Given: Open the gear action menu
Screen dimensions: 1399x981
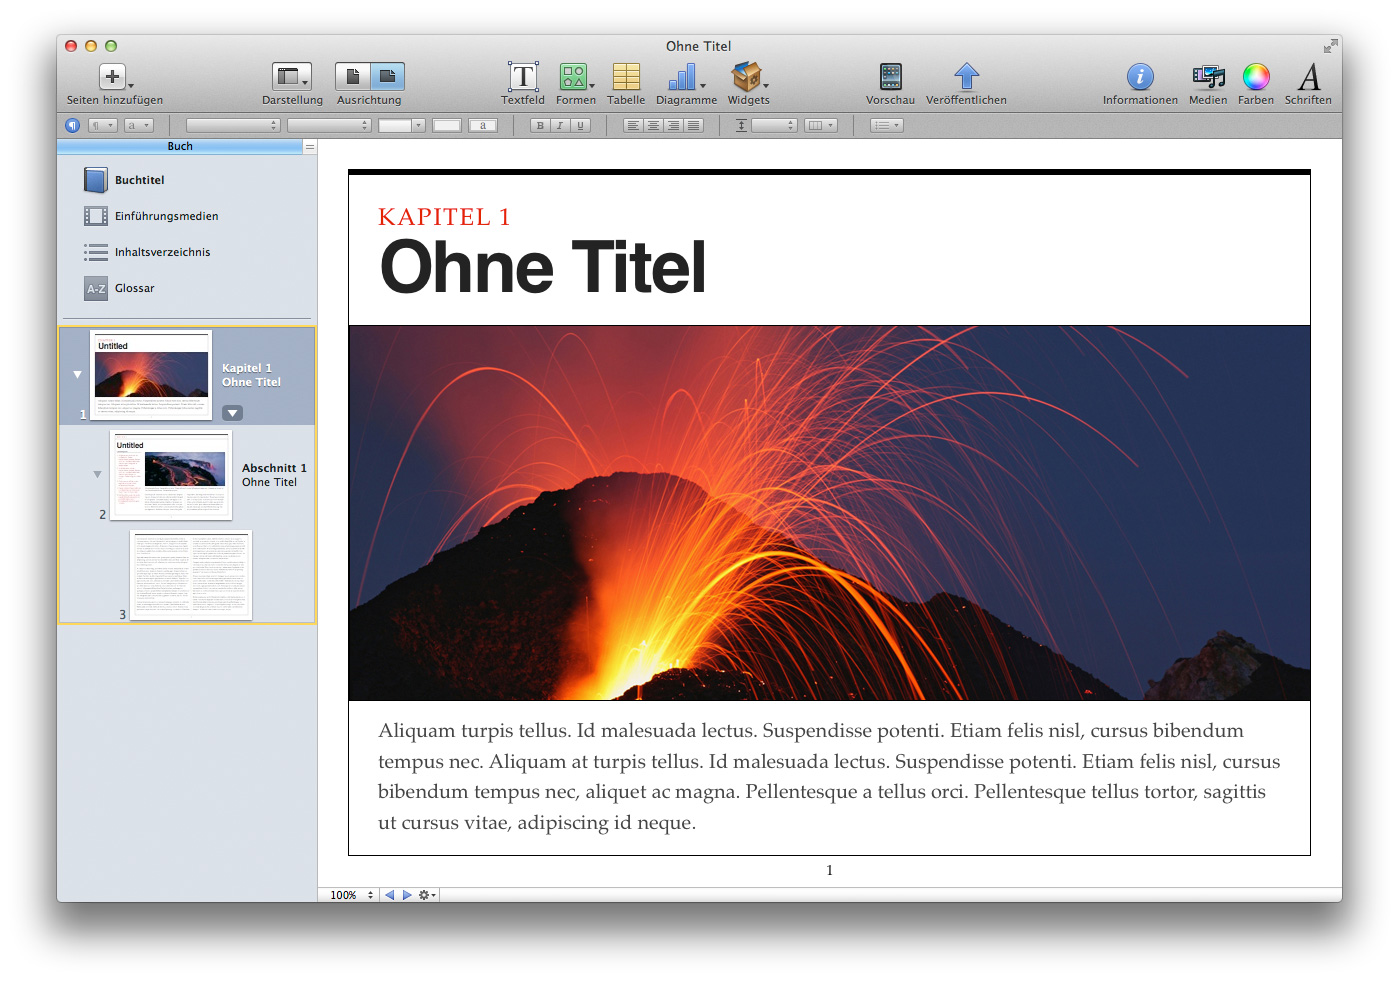Looking at the screenshot, I should pos(427,895).
